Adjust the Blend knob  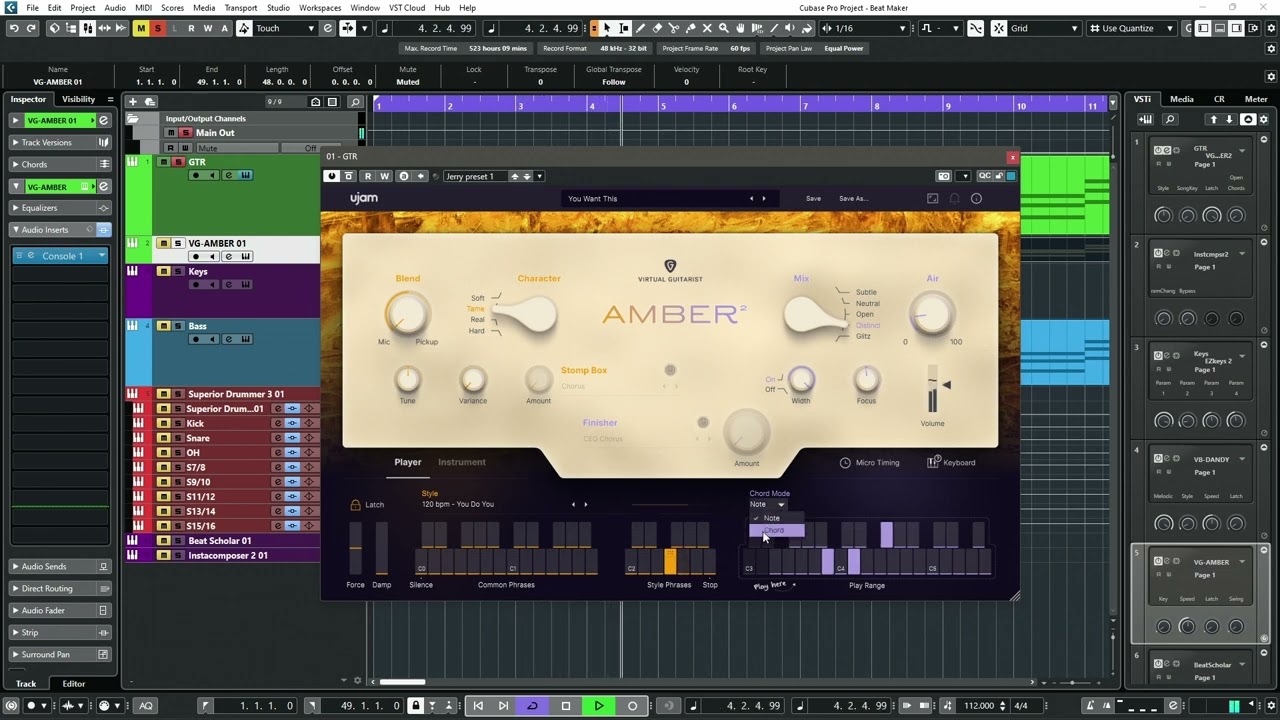[406, 314]
